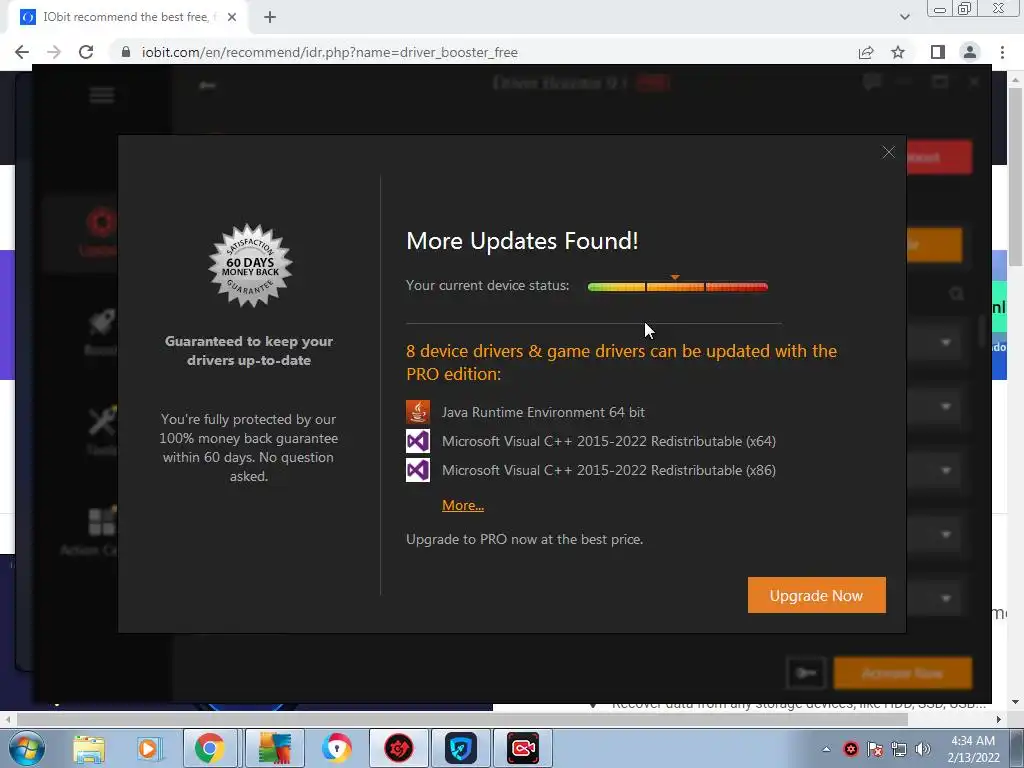
Task: Open AVG antivirus from the taskbar
Action: click(275, 748)
